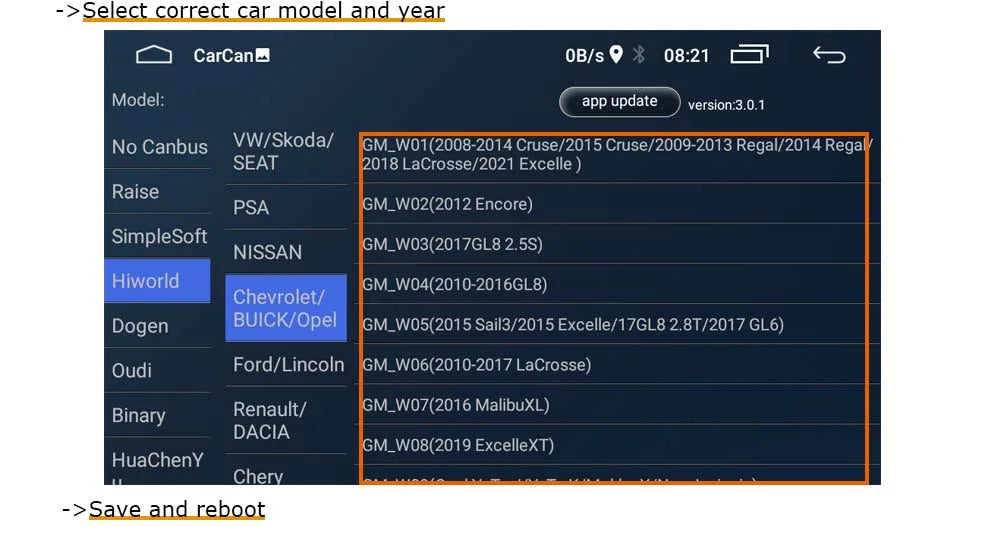Select No Canbus in model list

(x=159, y=147)
